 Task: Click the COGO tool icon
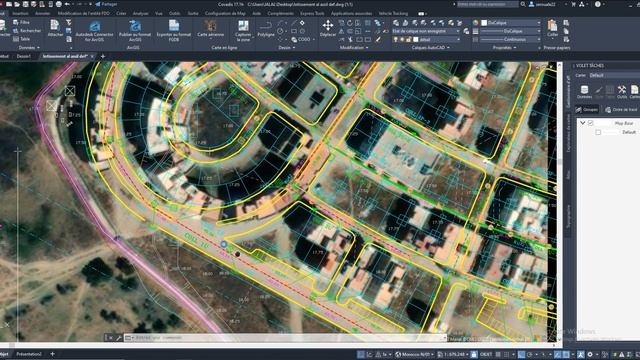click(x=294, y=40)
